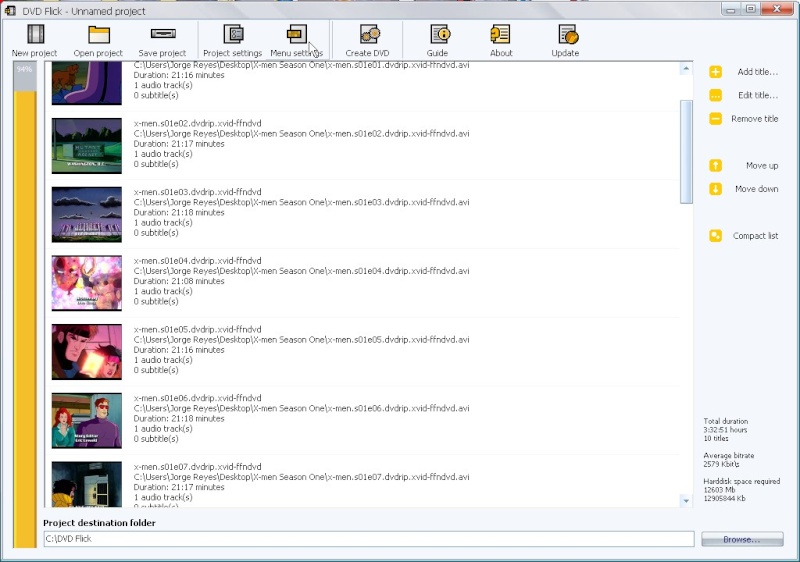Click the yellow plus Add title icon
800x562 pixels.
point(715,72)
